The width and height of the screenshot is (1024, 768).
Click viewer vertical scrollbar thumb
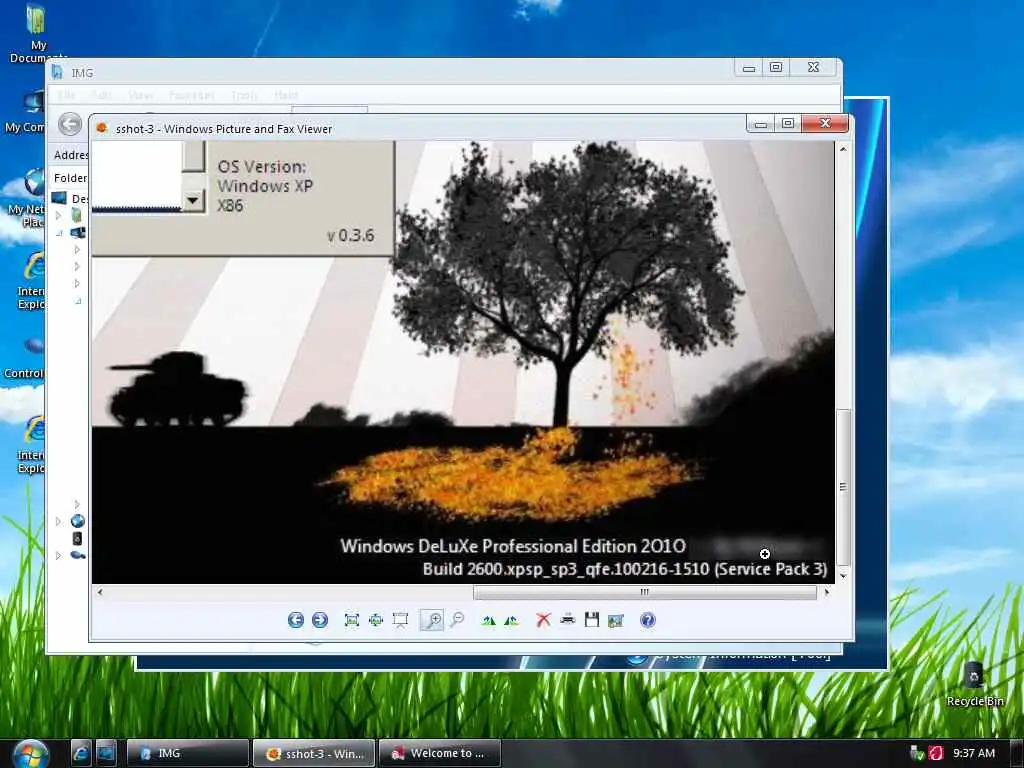pyautogui.click(x=843, y=487)
